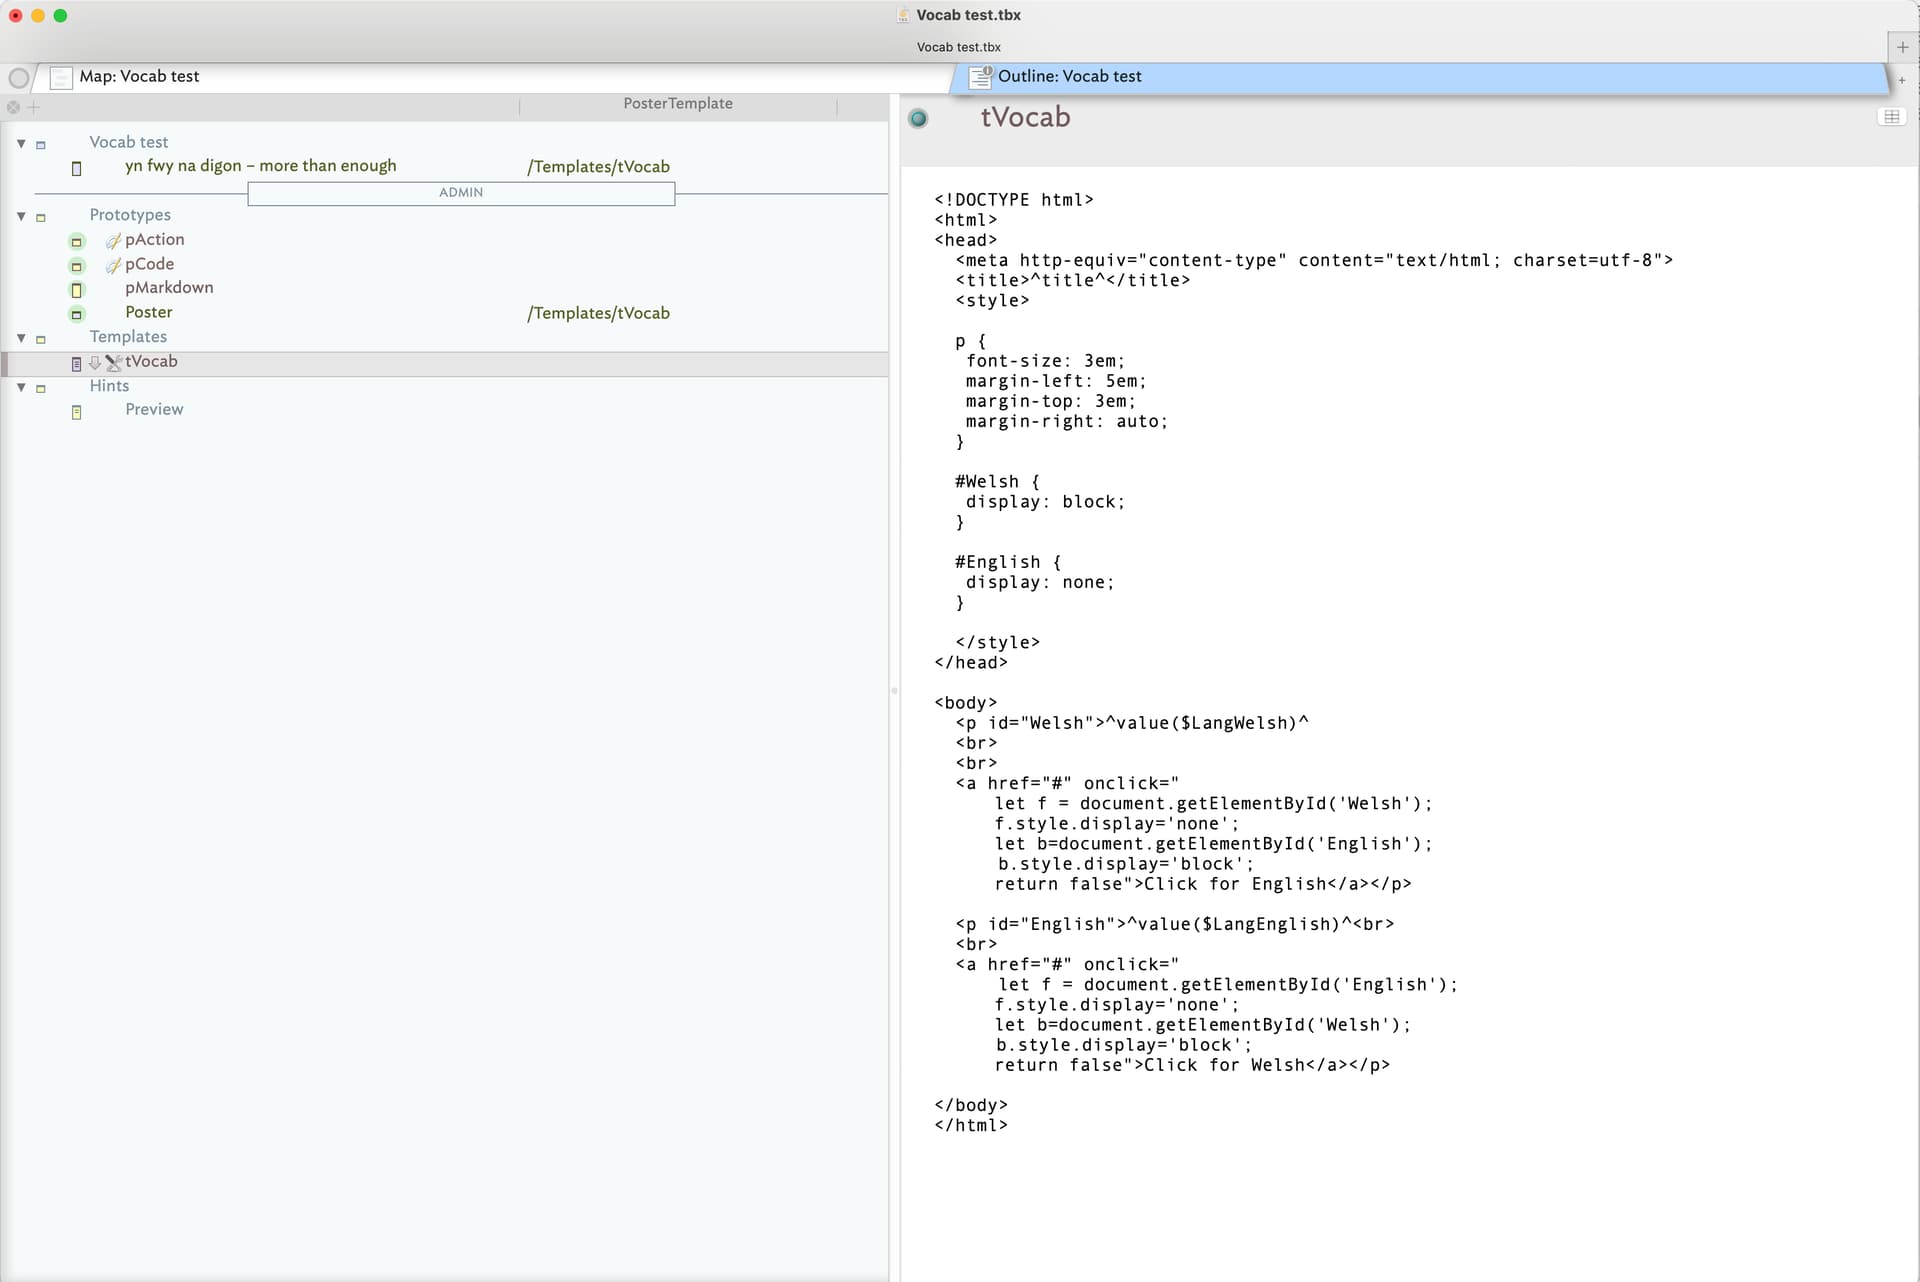Viewport: 1920px width, 1282px height.
Task: Click the Hints container icon
Action: pos(41,388)
